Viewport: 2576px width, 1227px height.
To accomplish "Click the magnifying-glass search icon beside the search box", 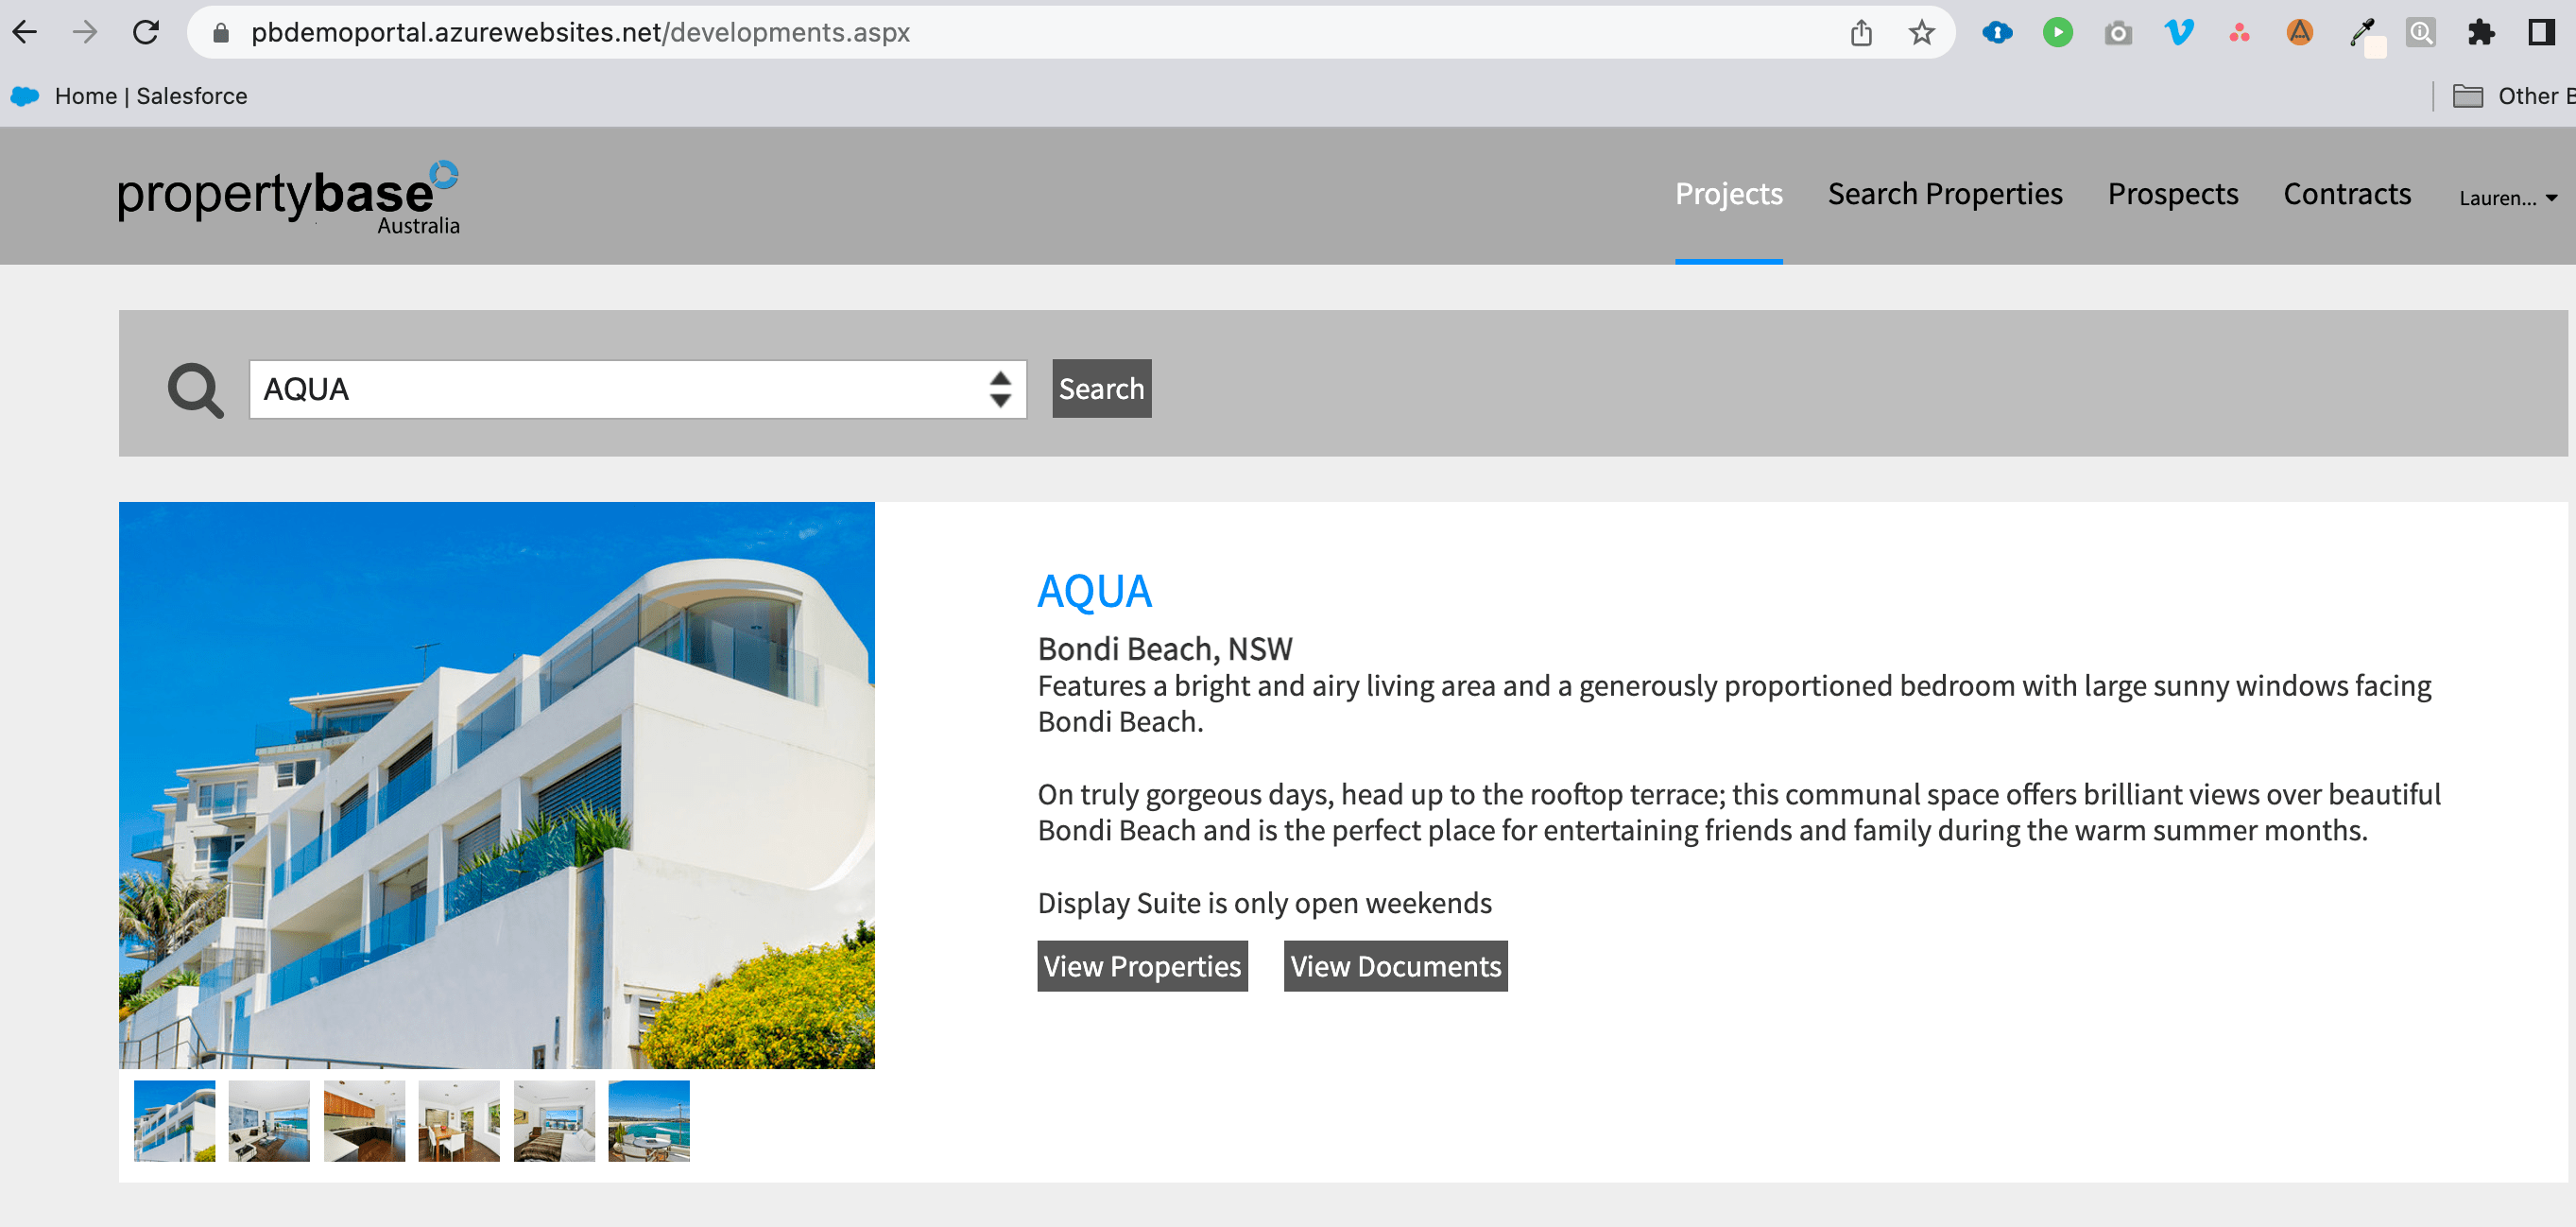I will [x=195, y=389].
